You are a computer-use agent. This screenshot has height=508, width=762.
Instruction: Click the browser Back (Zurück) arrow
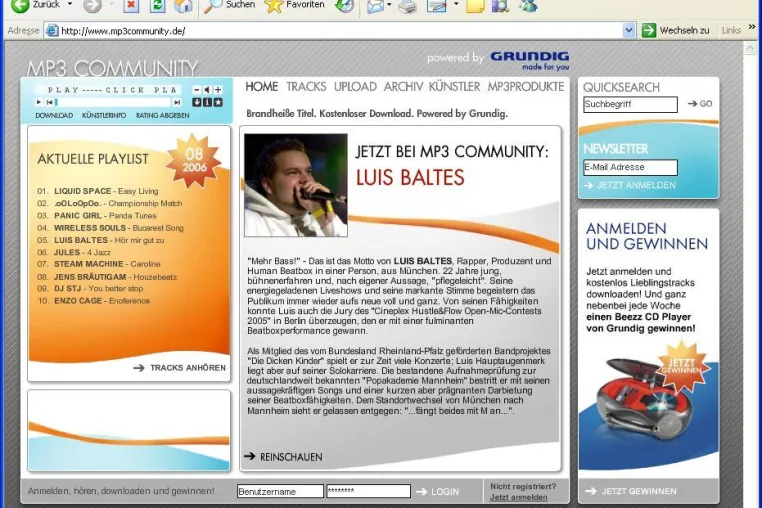tap(19, 5)
